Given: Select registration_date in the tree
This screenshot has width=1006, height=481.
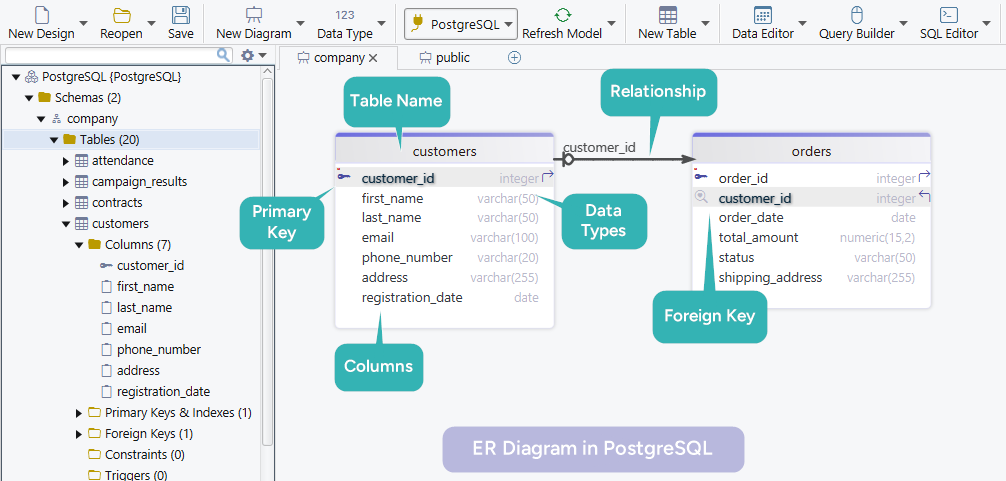Looking at the screenshot, I should click(163, 392).
